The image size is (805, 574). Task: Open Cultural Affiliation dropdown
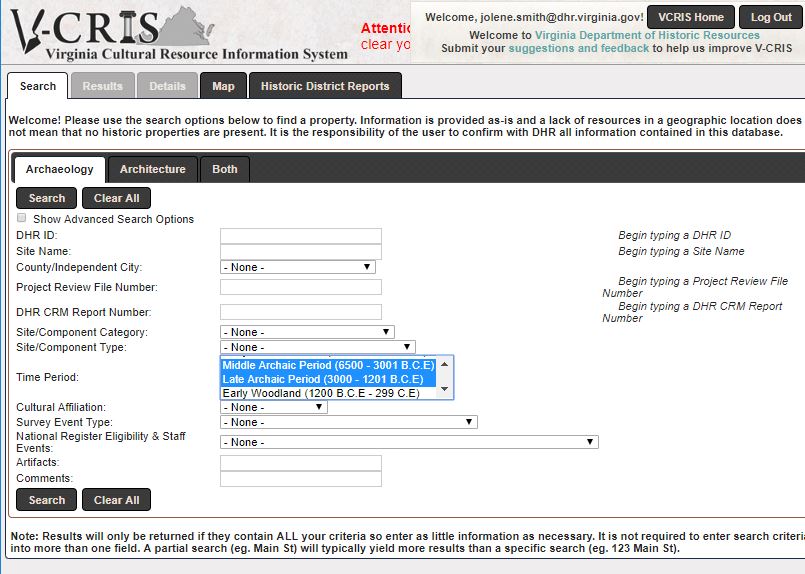pos(274,407)
